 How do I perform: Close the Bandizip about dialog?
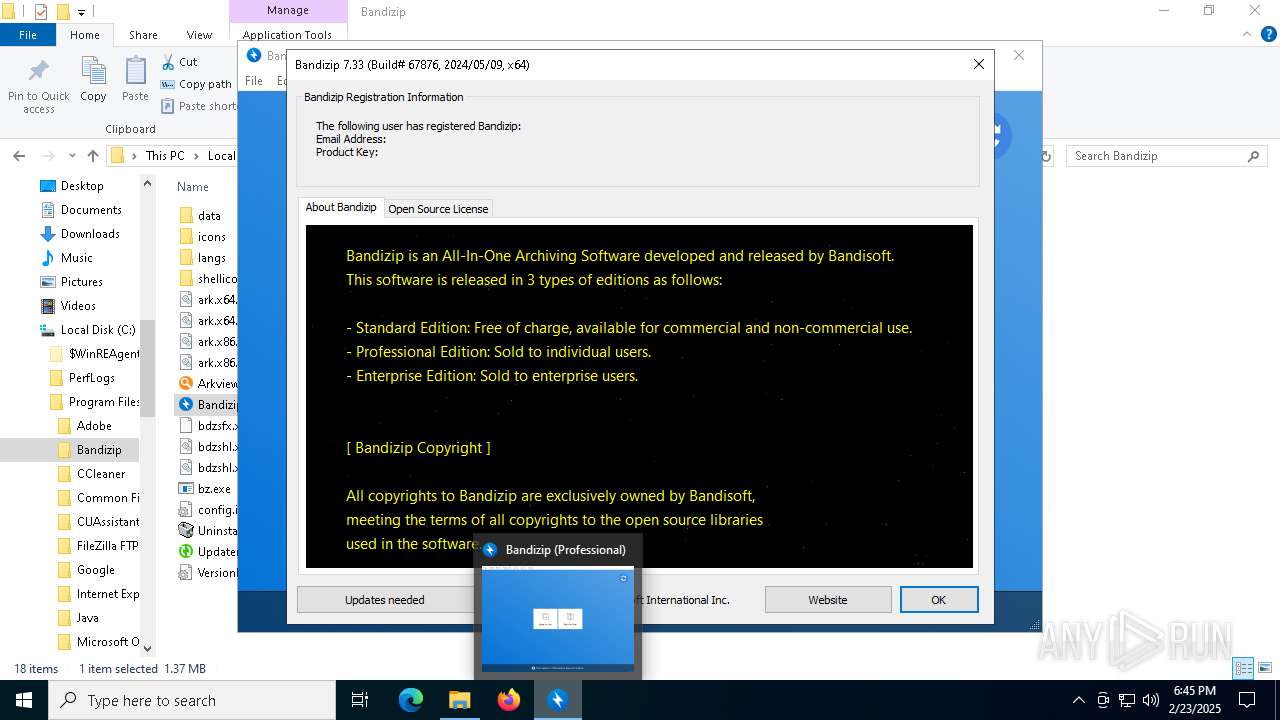click(979, 64)
